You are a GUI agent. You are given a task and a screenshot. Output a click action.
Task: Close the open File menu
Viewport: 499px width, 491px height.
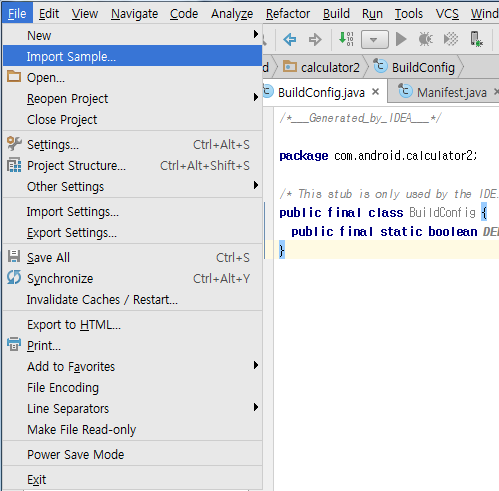coord(17,14)
